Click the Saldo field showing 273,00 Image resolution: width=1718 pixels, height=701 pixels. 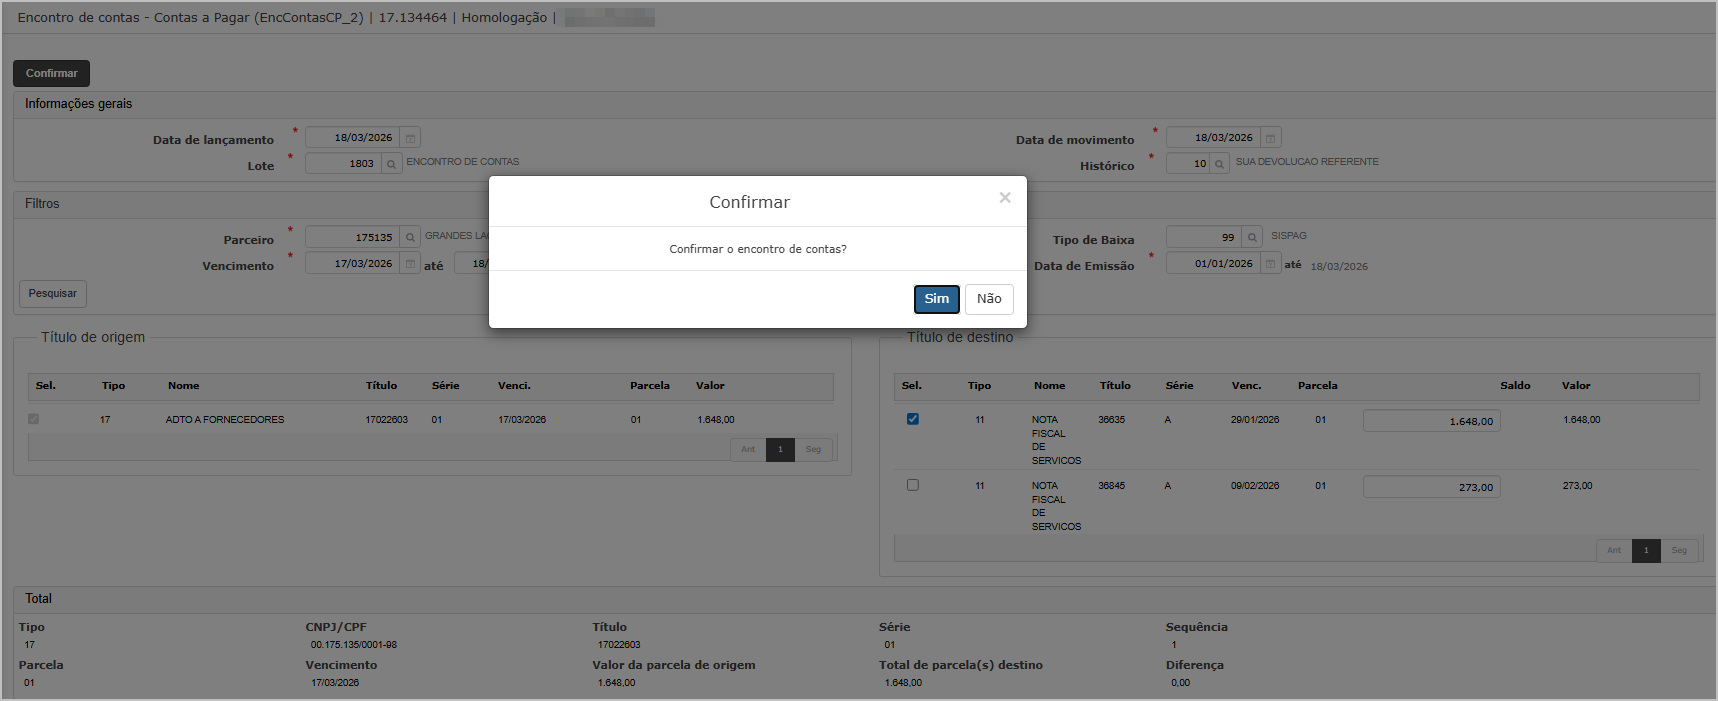1430,487
